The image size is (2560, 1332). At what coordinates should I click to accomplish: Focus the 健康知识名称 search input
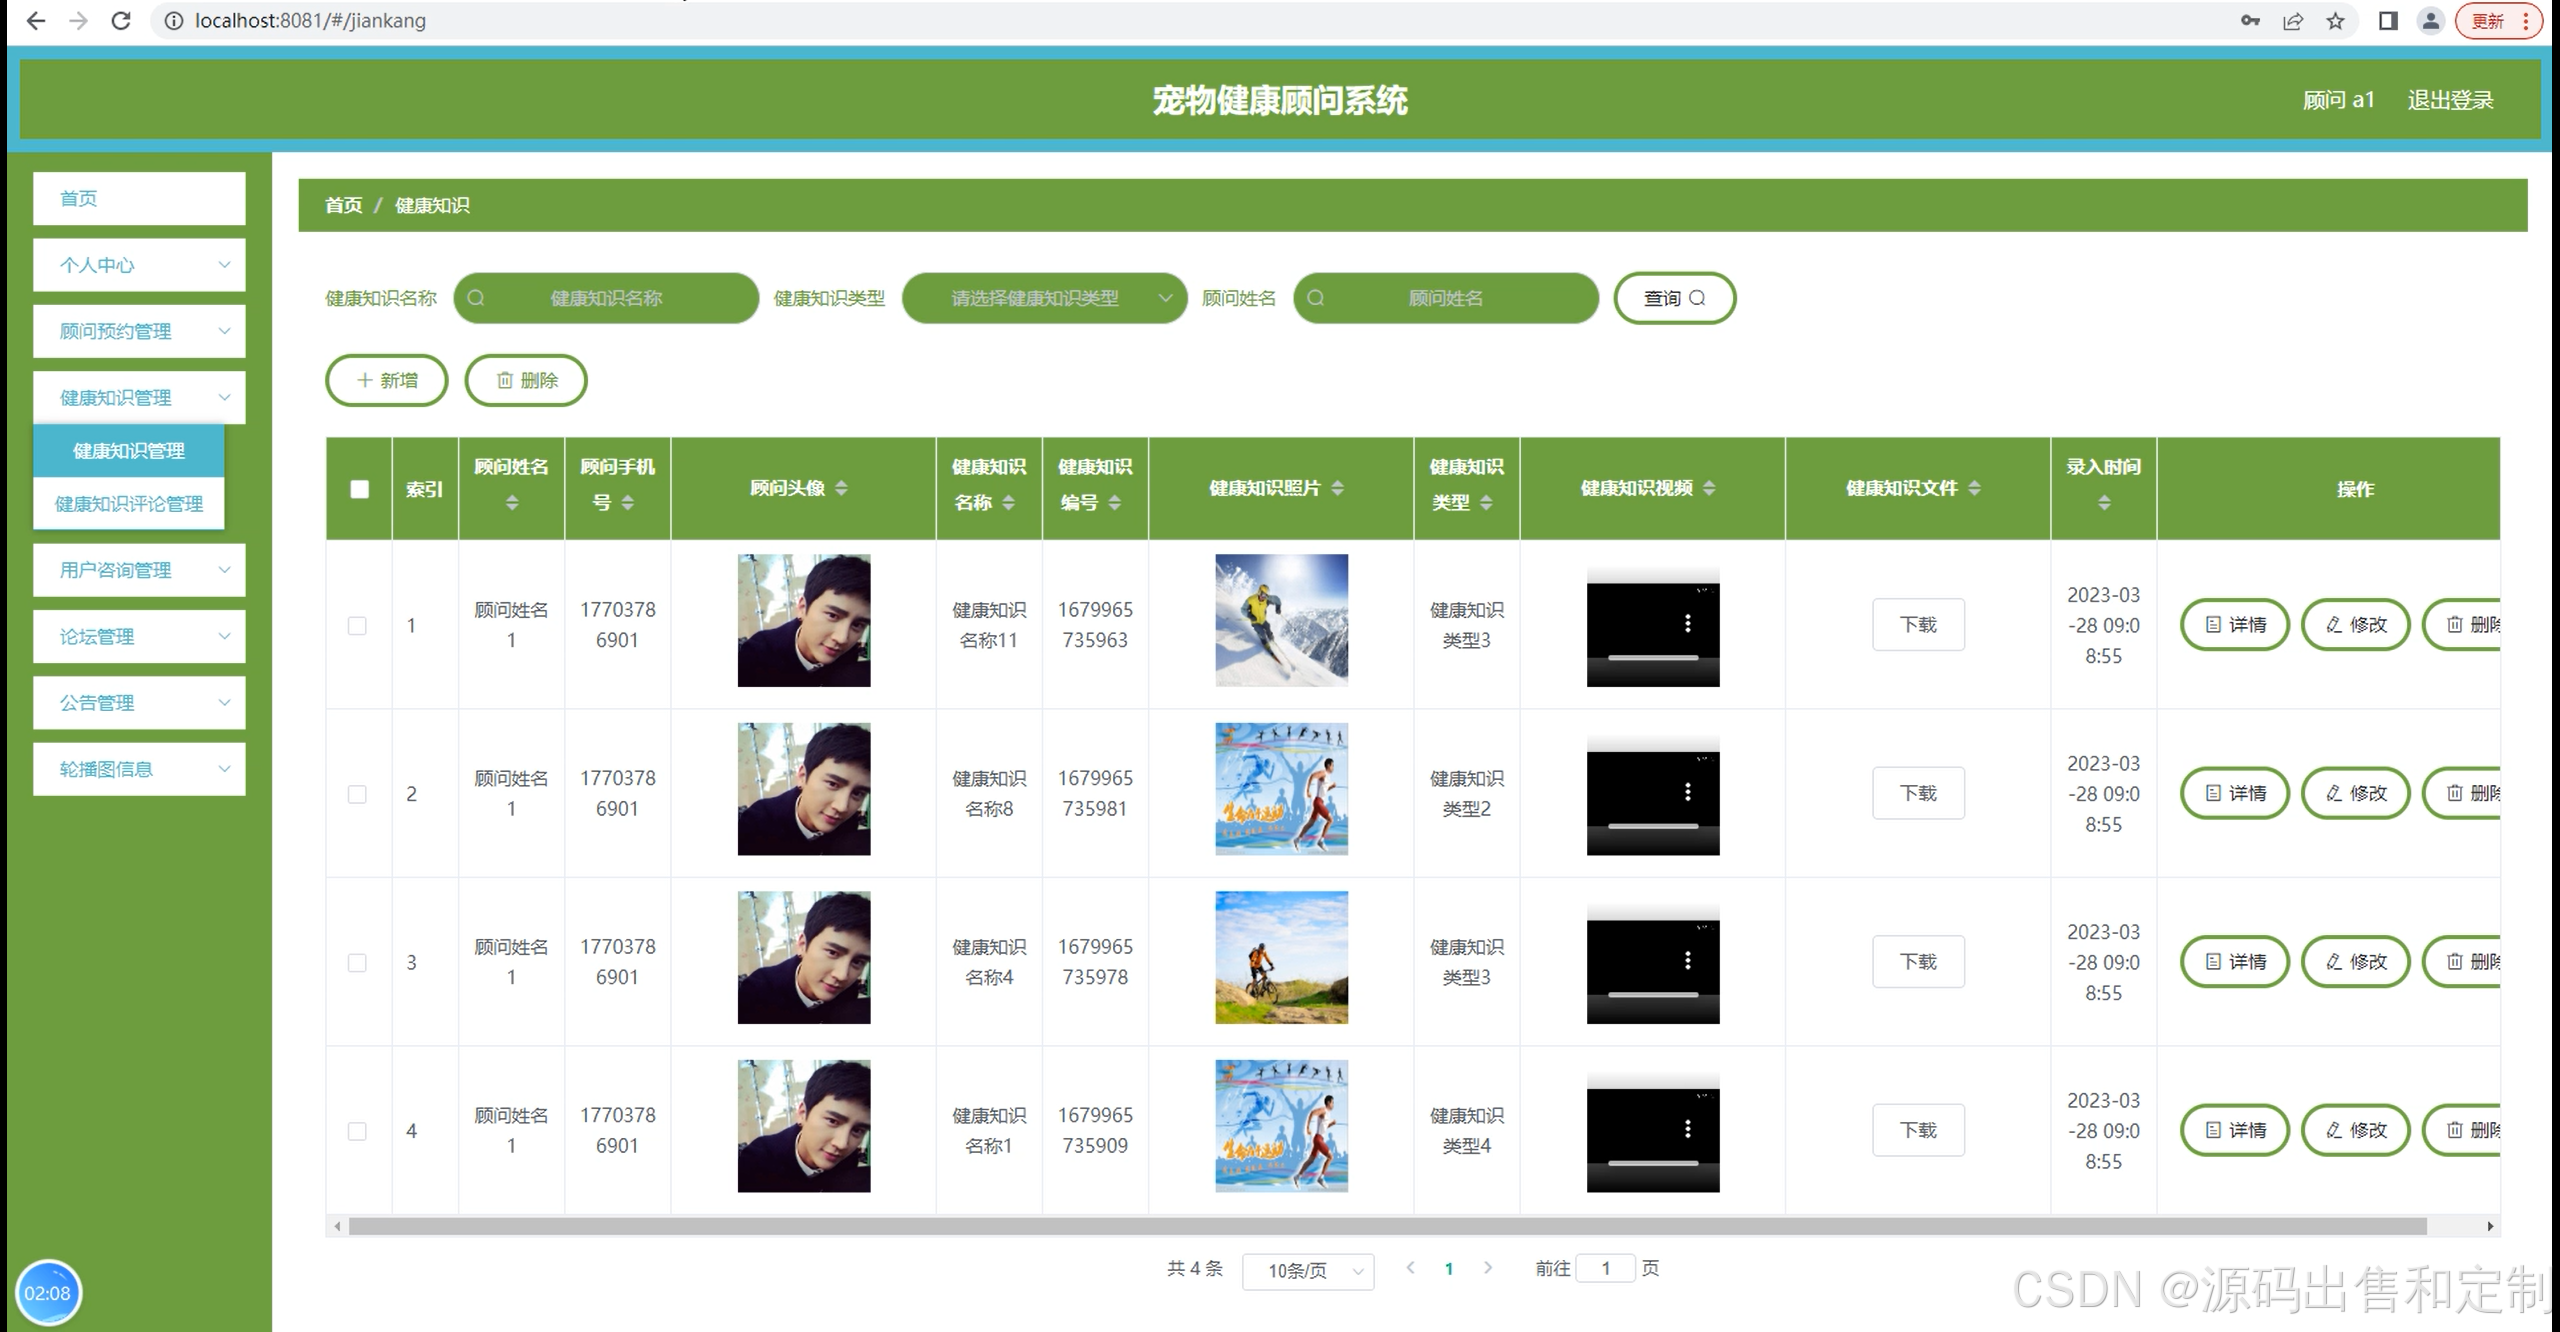[606, 298]
